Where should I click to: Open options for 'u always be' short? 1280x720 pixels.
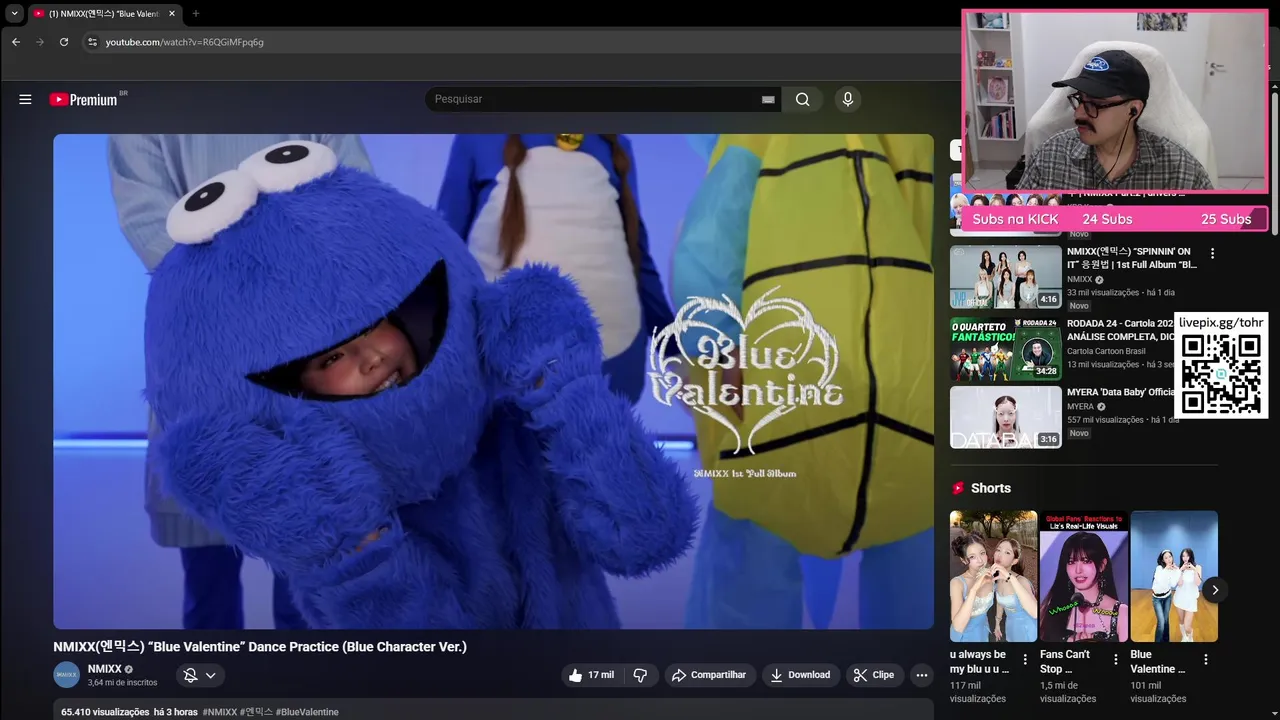pyautogui.click(x=1024, y=660)
